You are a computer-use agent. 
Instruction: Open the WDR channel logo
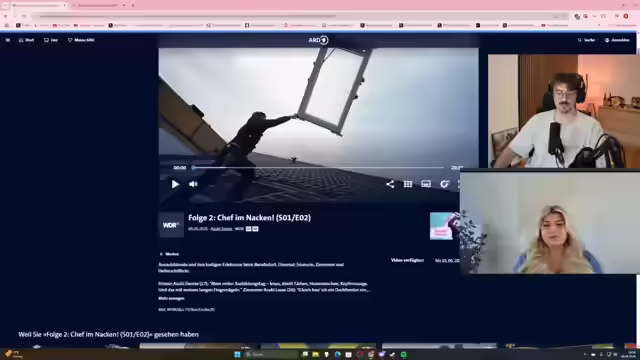coord(171,225)
